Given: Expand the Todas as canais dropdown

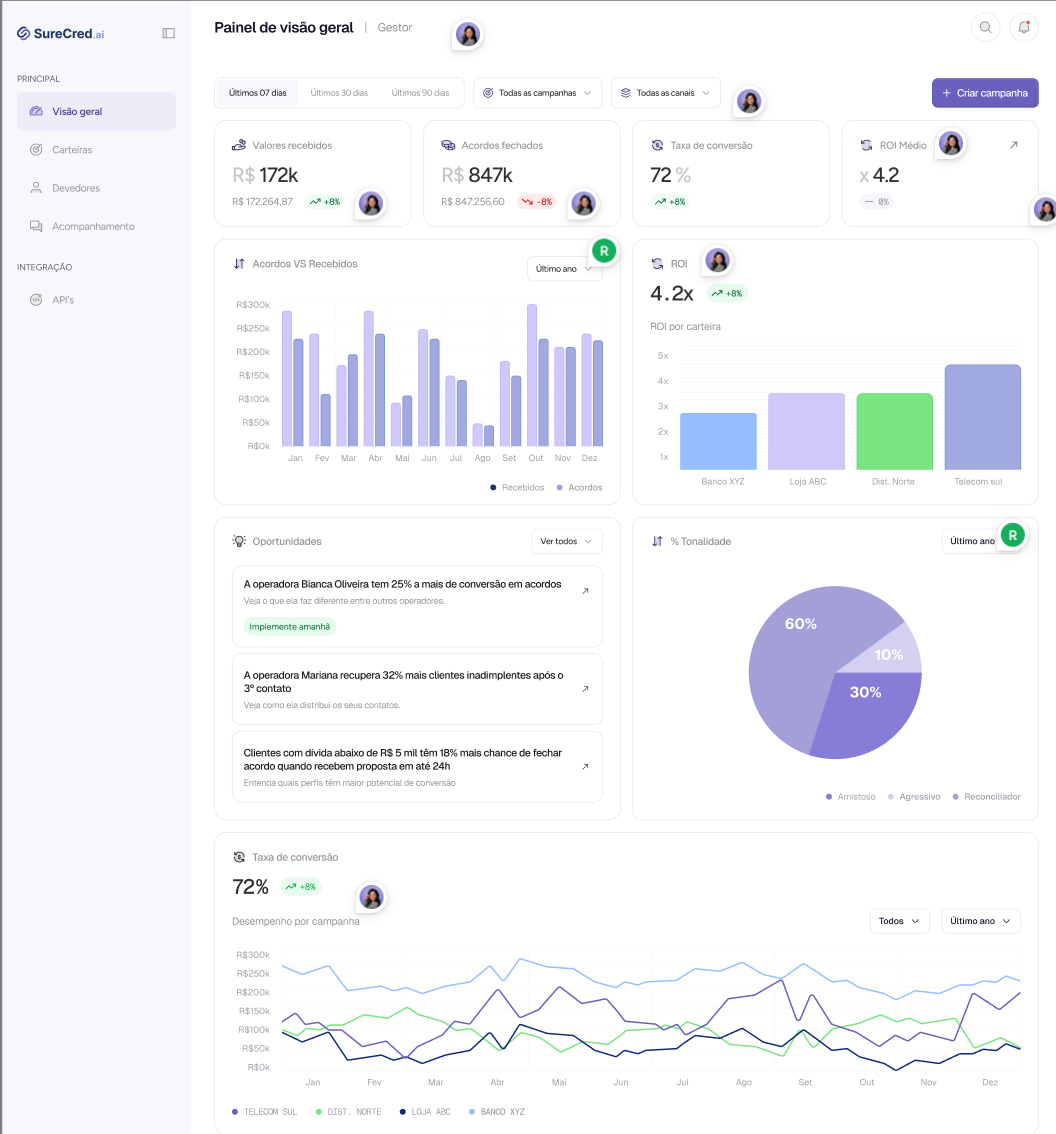Looking at the screenshot, I should (665, 93).
